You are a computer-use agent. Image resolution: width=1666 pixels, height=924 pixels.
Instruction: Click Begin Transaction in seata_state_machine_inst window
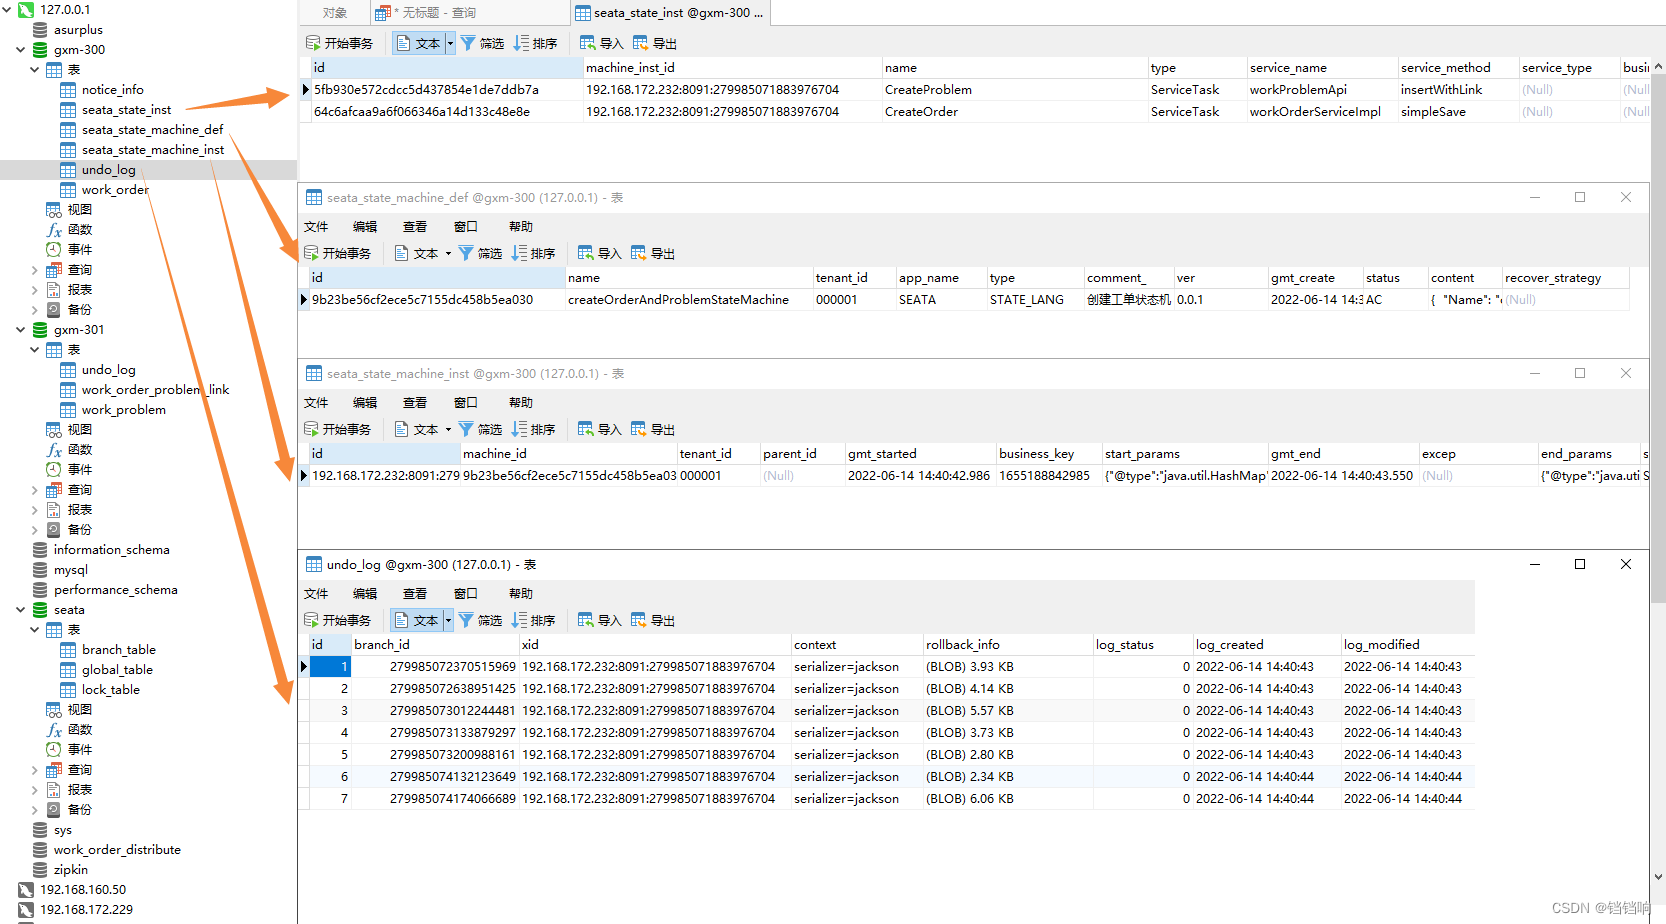(x=338, y=429)
